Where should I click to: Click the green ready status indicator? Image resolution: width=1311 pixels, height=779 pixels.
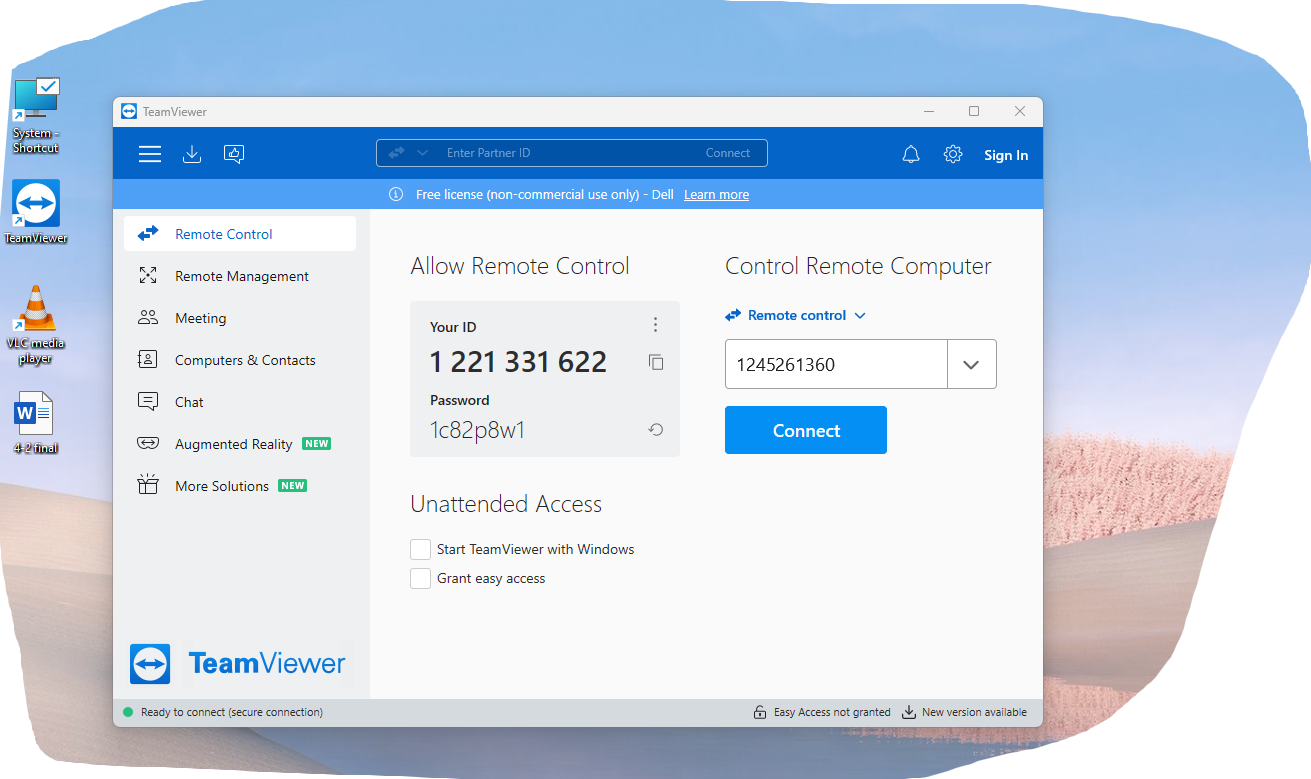coord(128,713)
